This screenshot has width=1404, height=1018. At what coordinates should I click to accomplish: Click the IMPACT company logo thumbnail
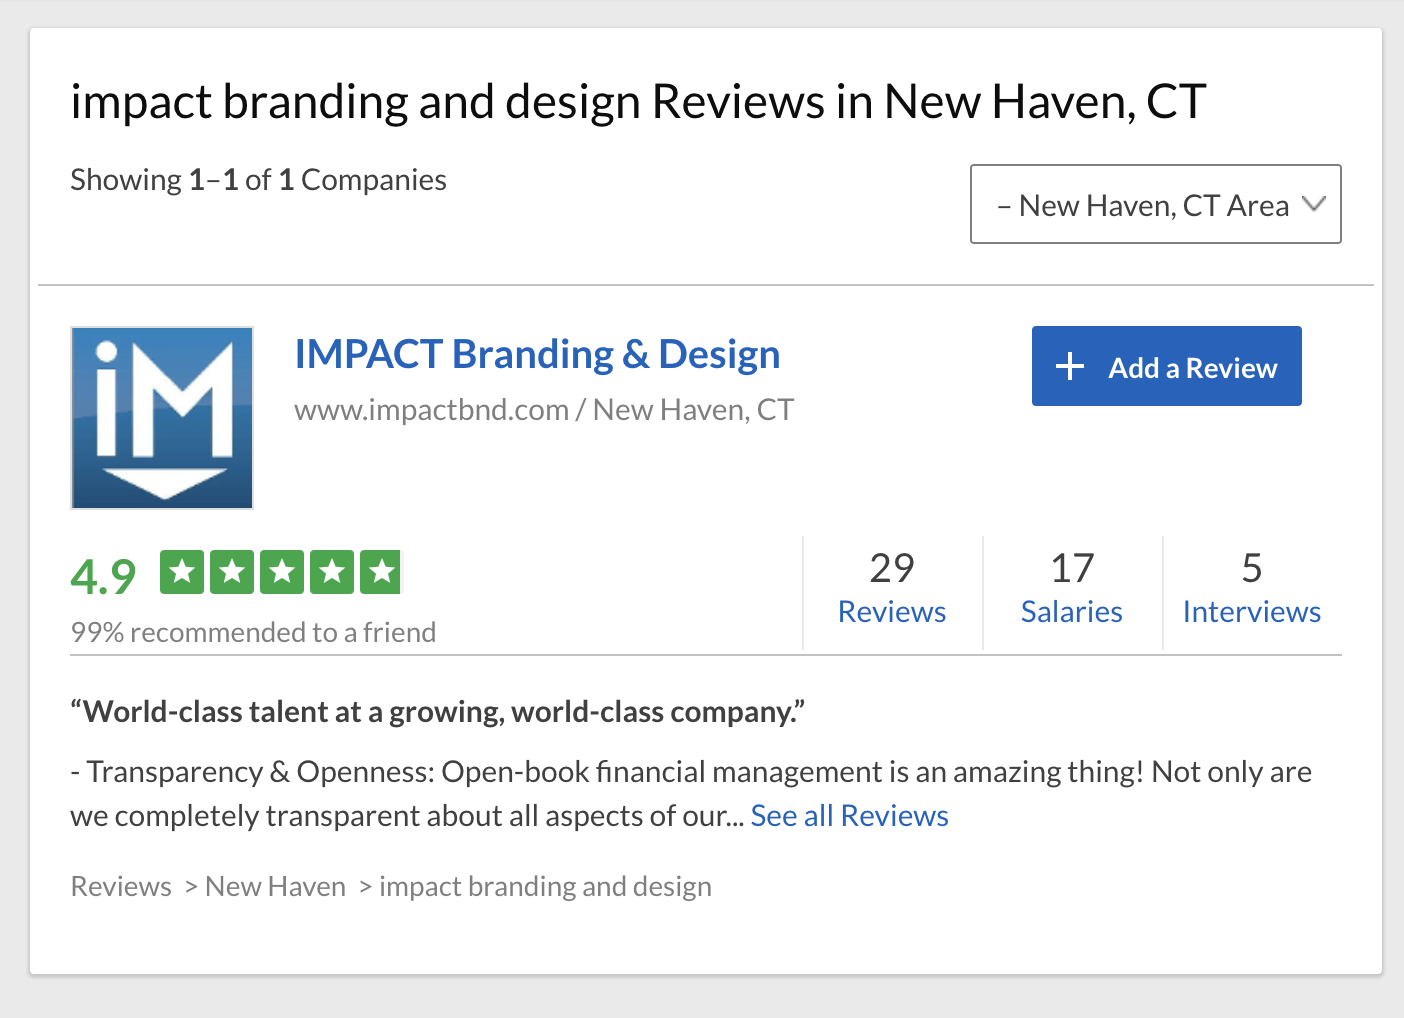point(162,418)
